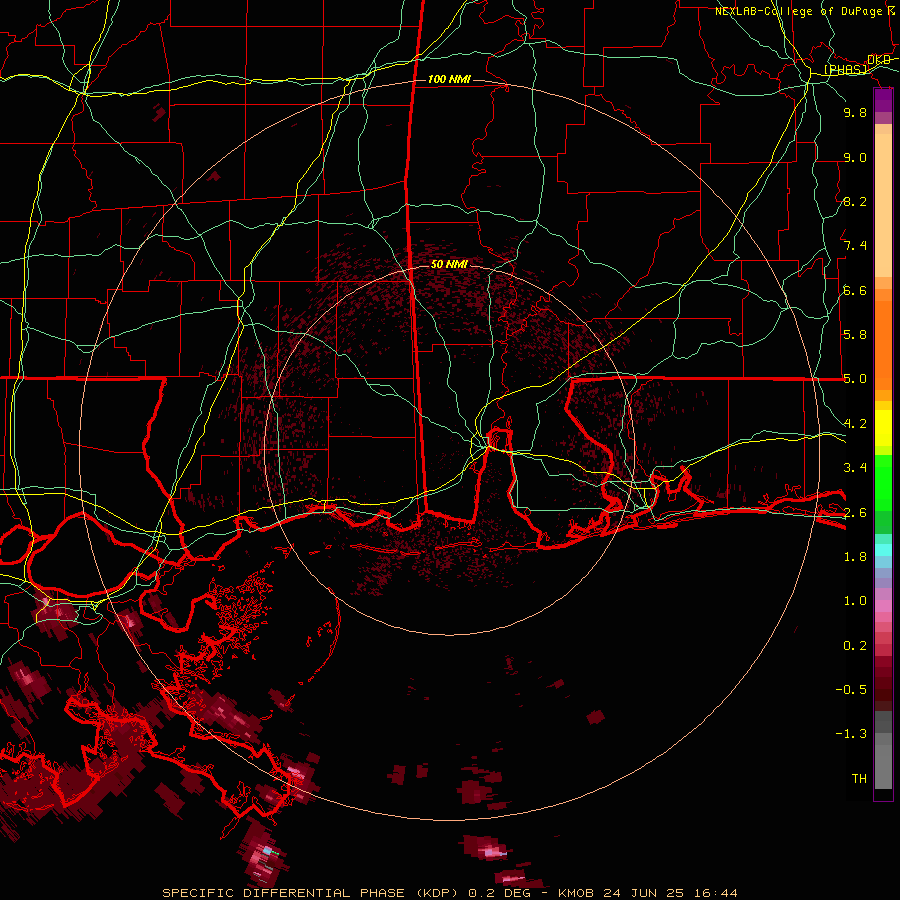Click the -1.3 value on the color scale
The image size is (900, 900).
click(x=851, y=734)
